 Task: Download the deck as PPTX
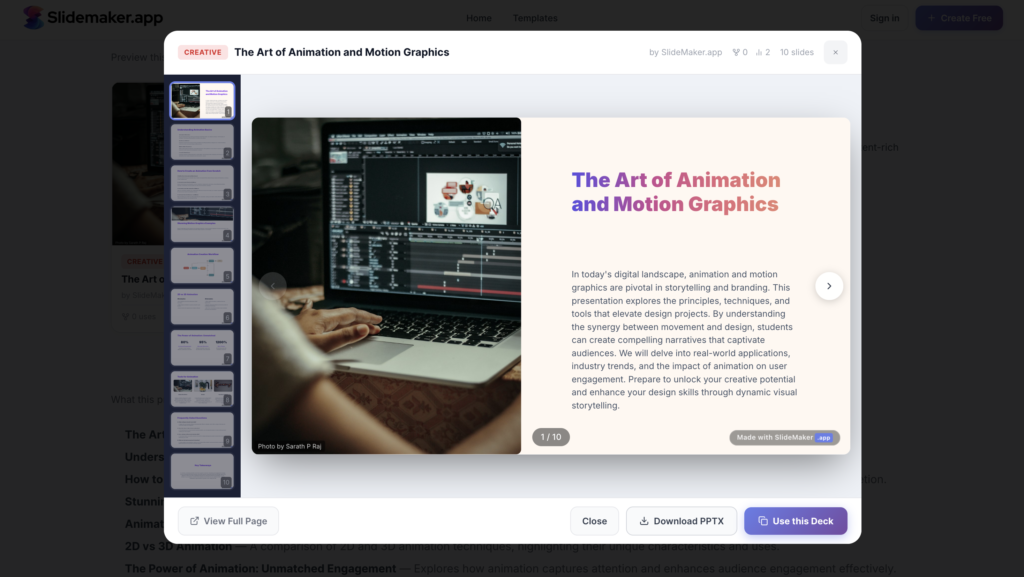(x=681, y=521)
